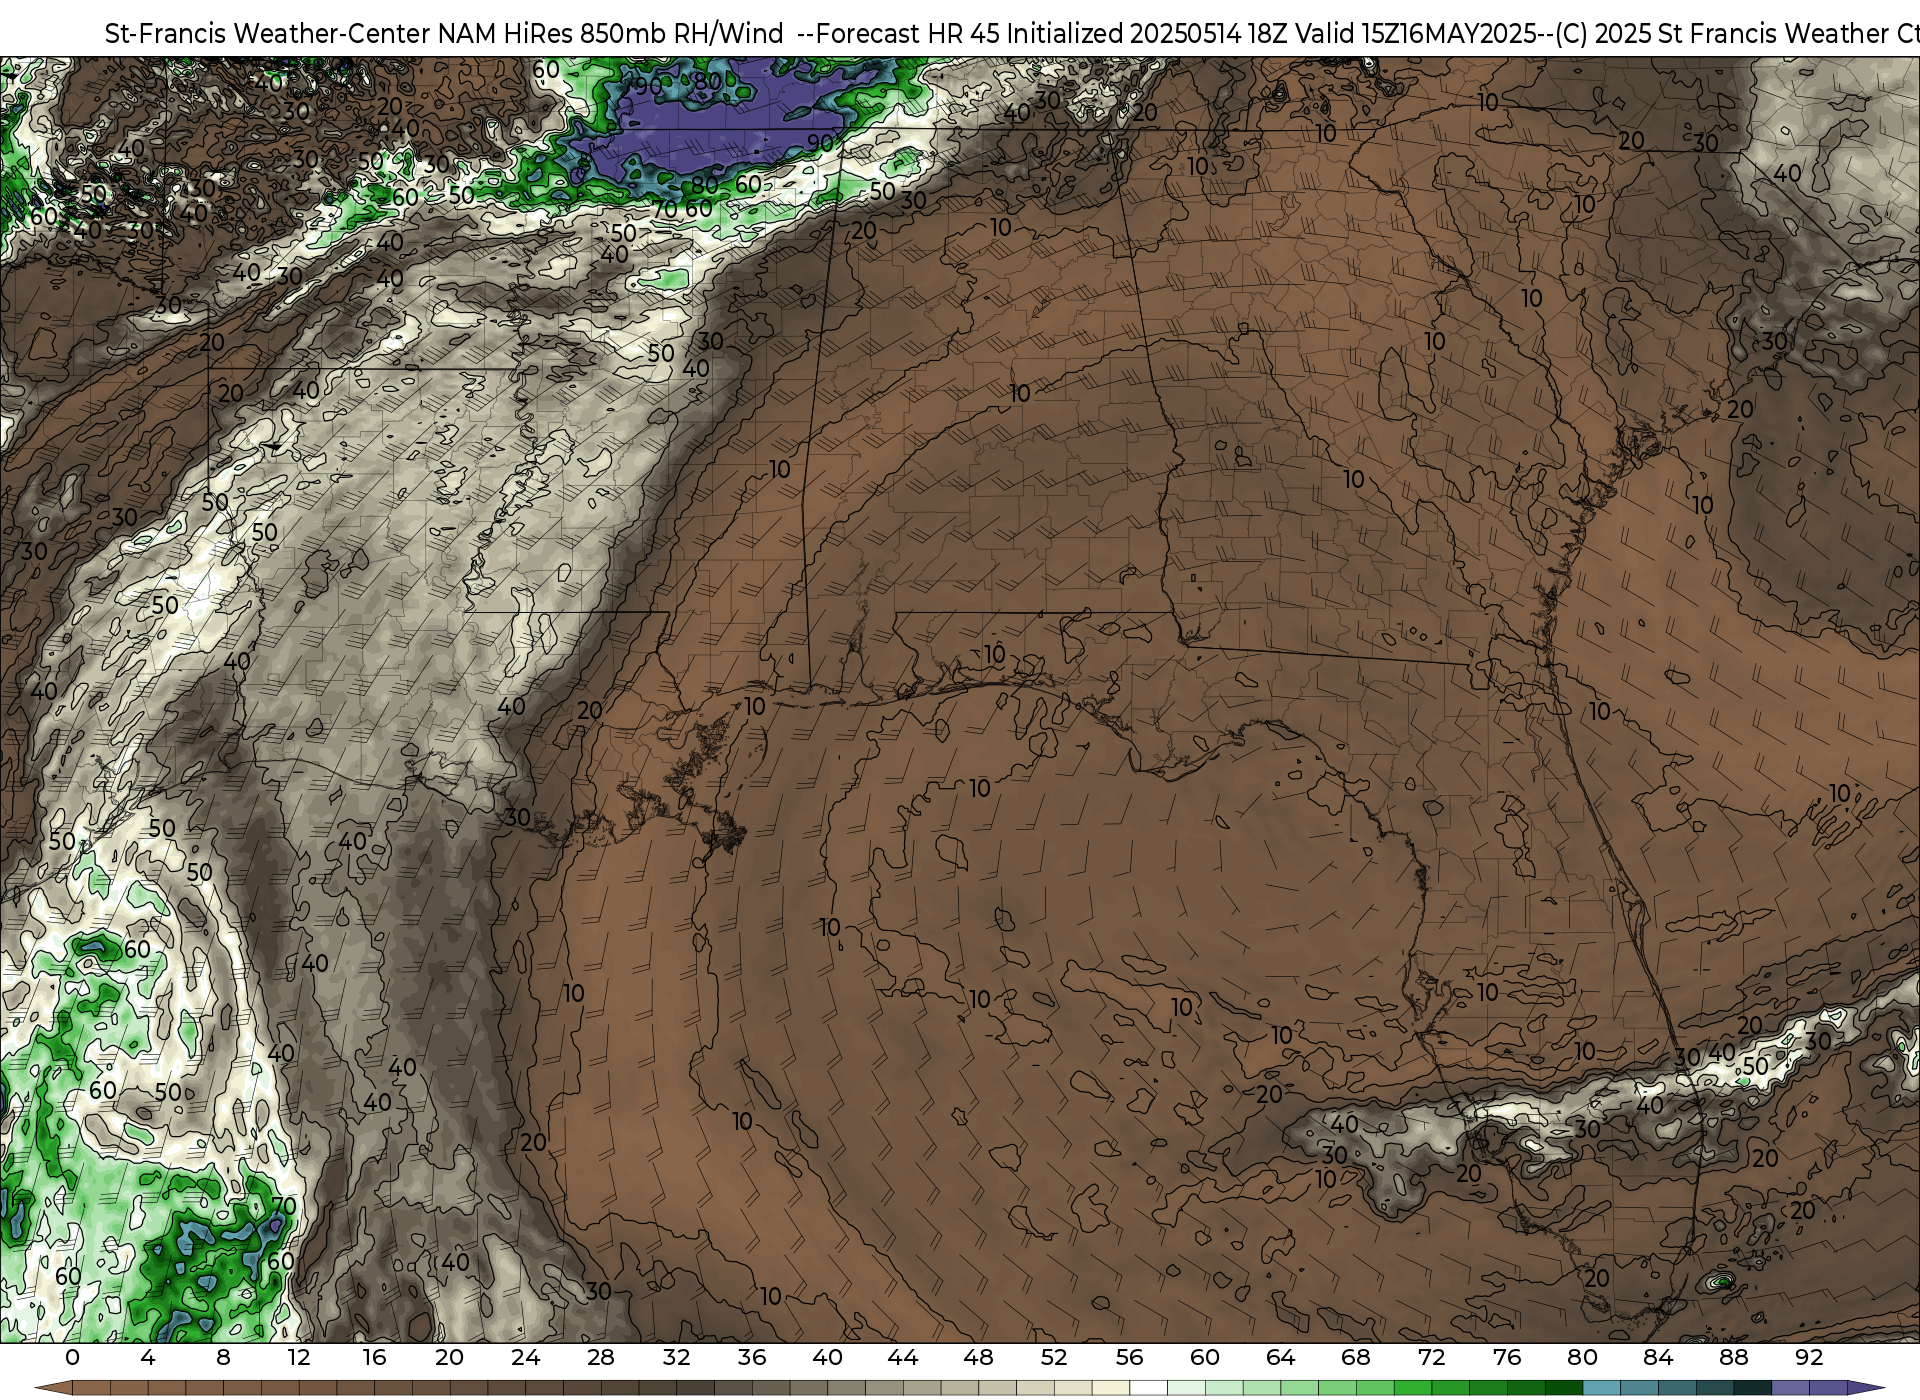Click the colorbar tick label '72'
Image resolution: width=1920 pixels, height=1400 pixels.
coord(1431,1357)
